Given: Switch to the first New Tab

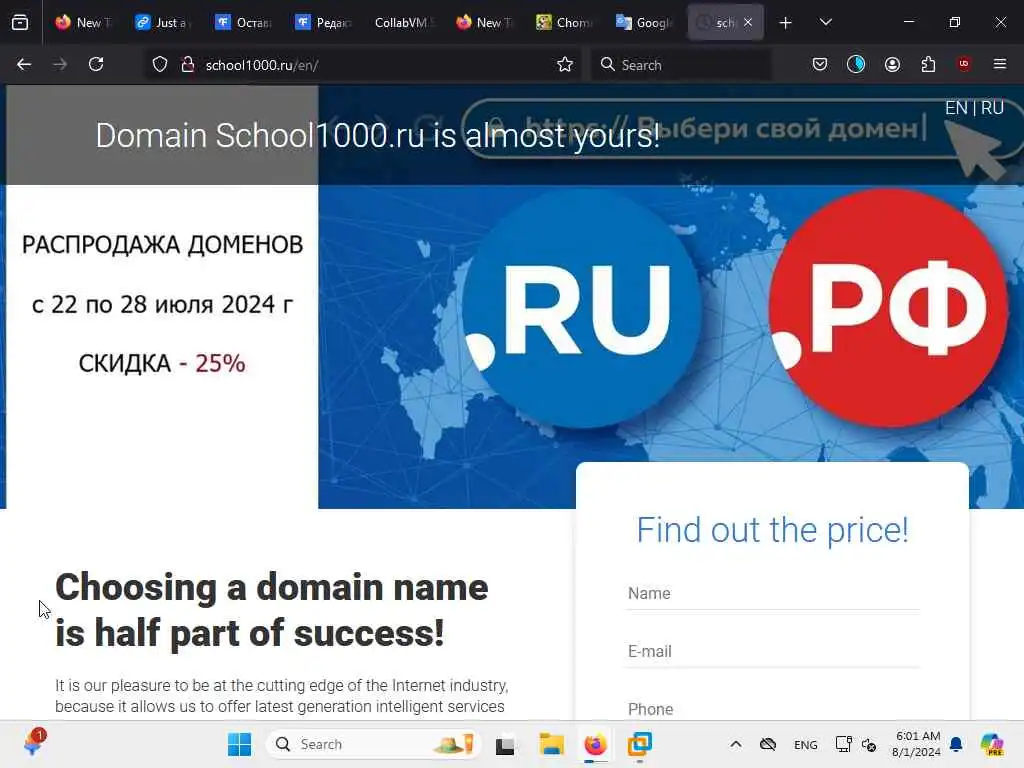Looking at the screenshot, I should 84,23.
